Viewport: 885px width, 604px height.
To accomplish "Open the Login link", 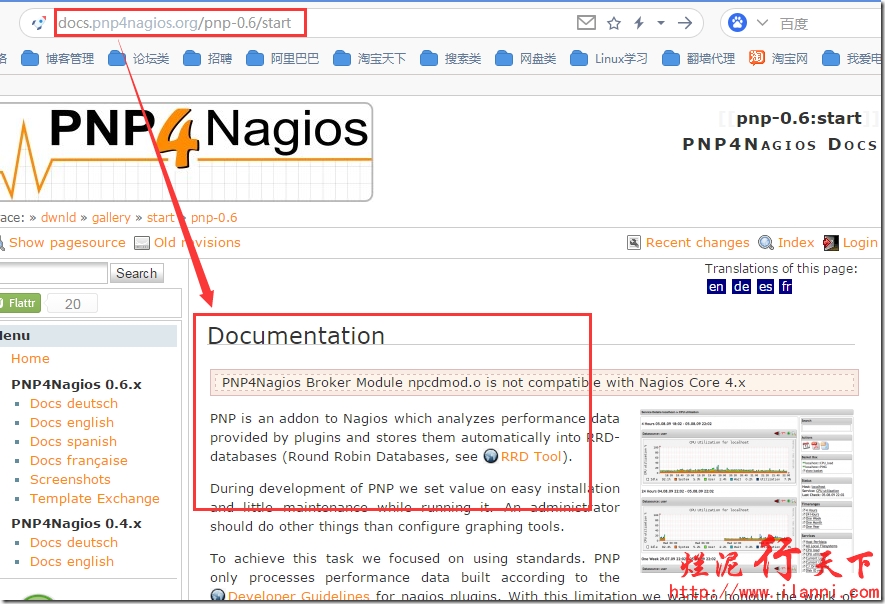I will click(860, 242).
